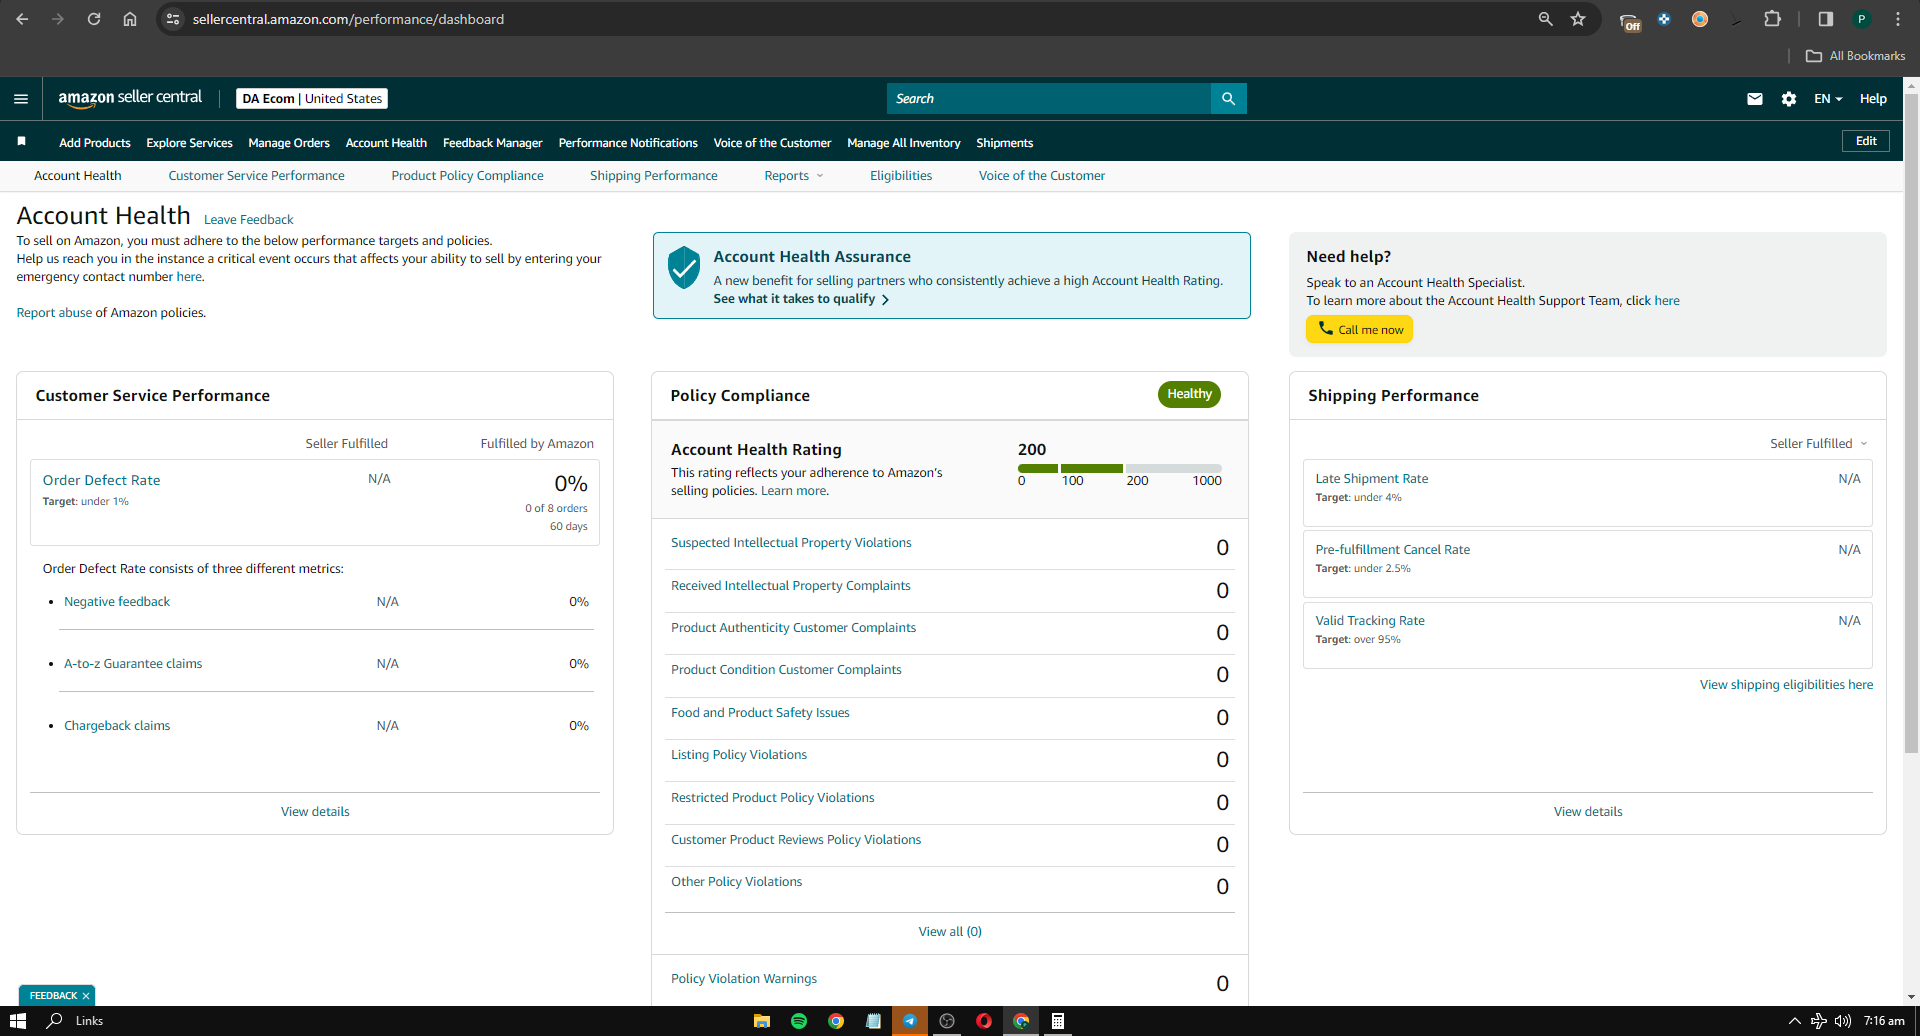Close the FEEDBACK tab with its X
Screen dimensions: 1920x1036
(86, 996)
